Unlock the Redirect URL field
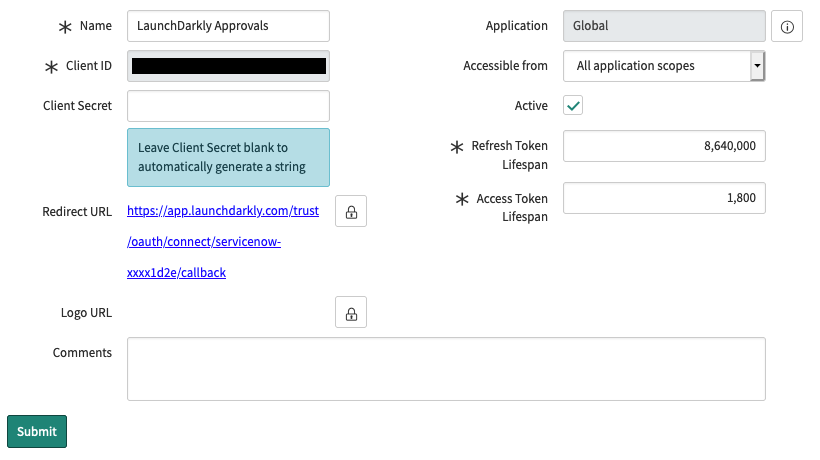820x460 pixels. click(x=351, y=212)
